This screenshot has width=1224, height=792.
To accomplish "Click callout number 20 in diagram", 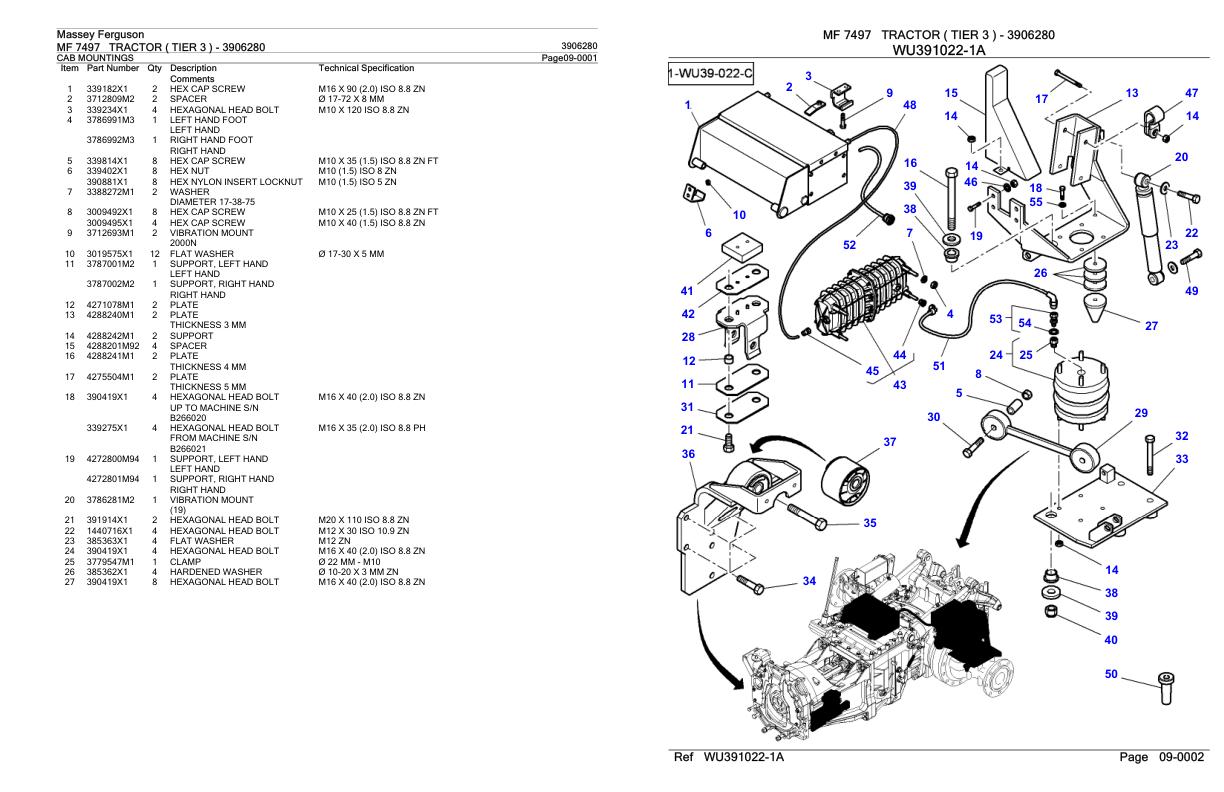I will (1181, 156).
